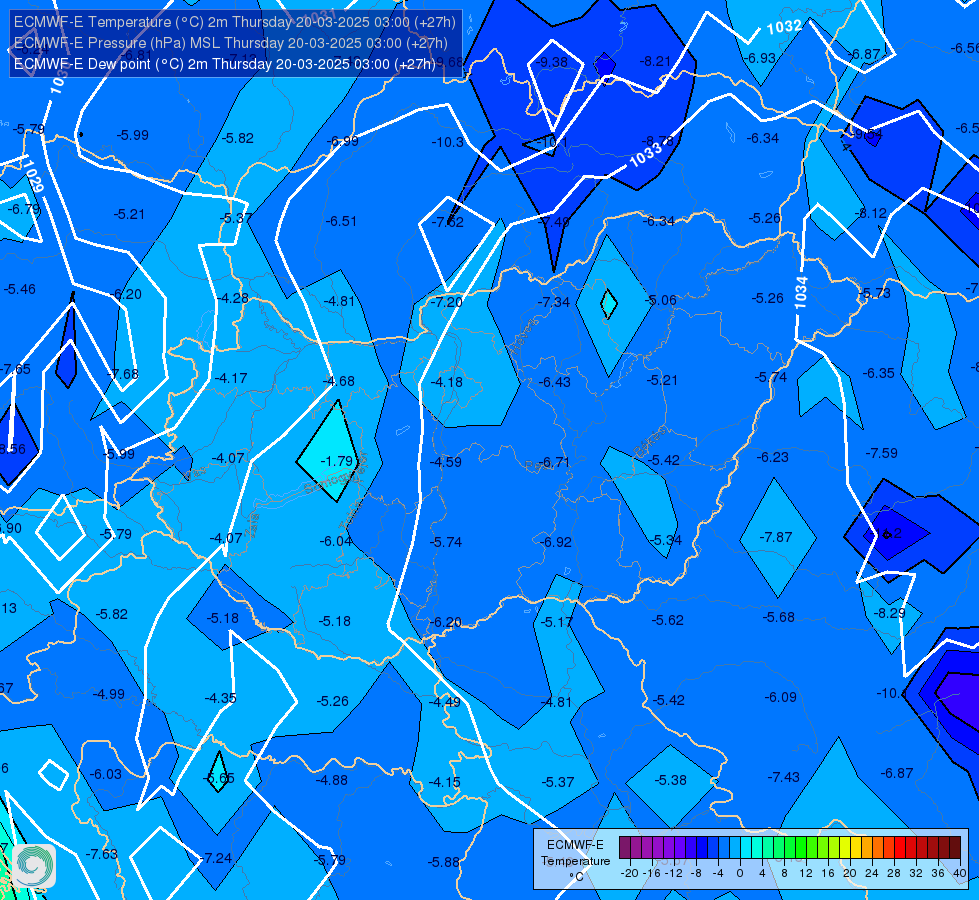Image resolution: width=979 pixels, height=900 pixels.
Task: Click the -4.49 temperature value
Action: pos(445,702)
